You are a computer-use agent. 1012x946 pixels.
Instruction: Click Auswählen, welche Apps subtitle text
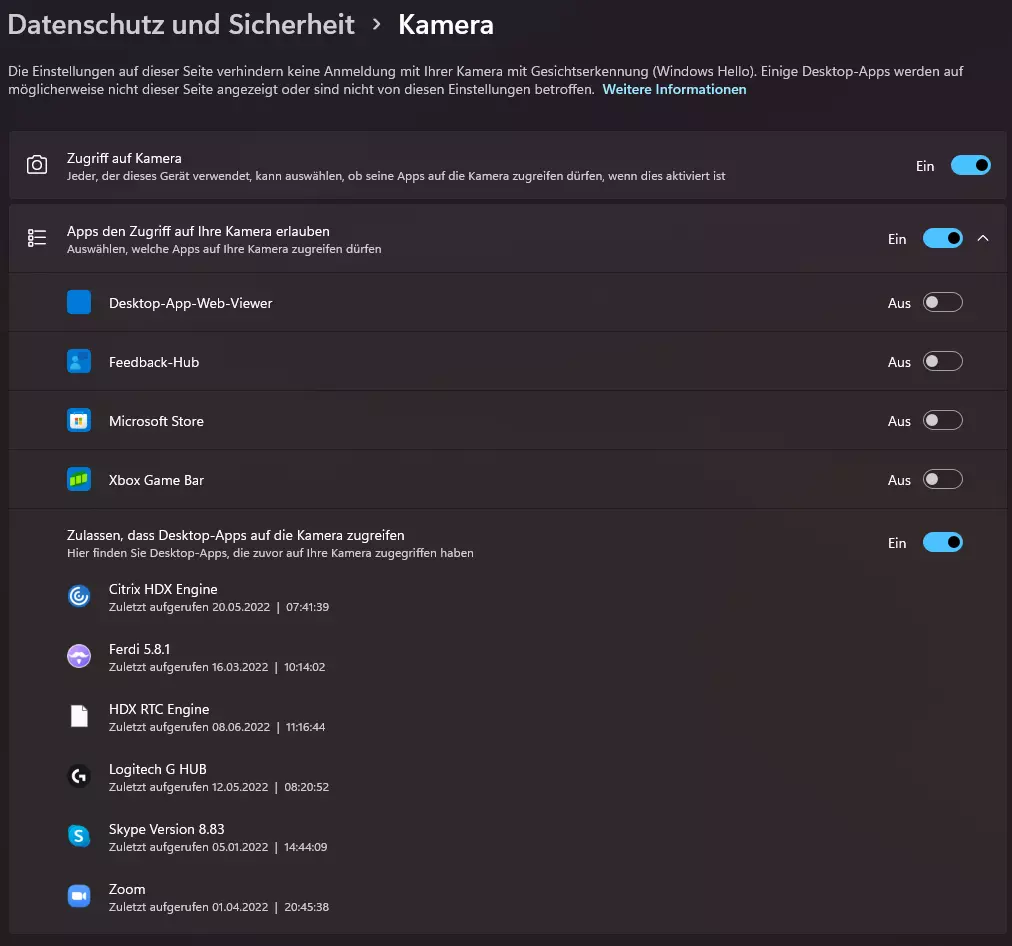coord(224,249)
